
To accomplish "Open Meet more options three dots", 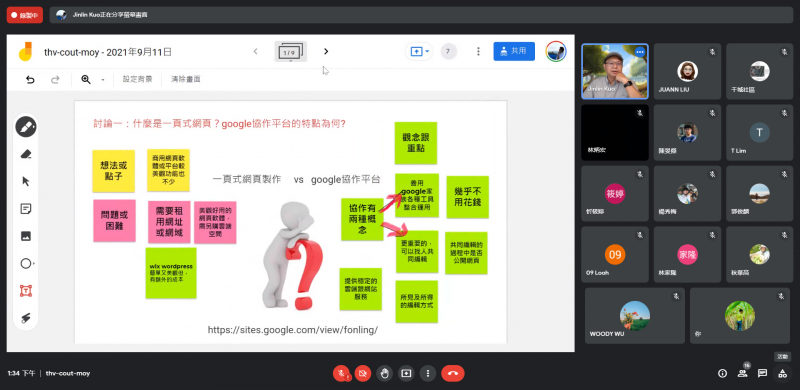I will click(428, 374).
